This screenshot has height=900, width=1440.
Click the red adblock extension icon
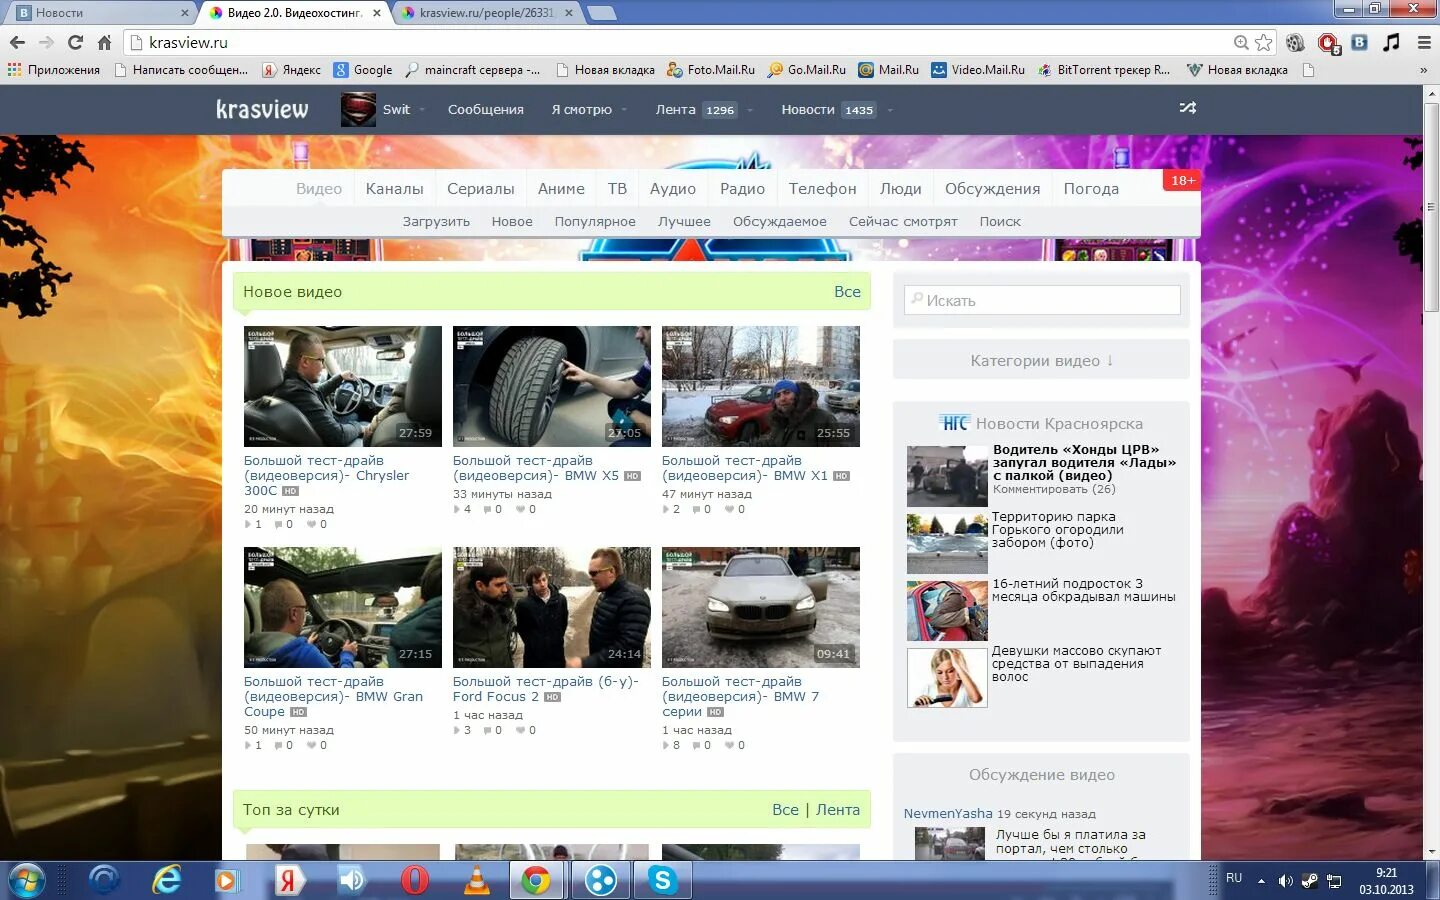[x=1328, y=43]
